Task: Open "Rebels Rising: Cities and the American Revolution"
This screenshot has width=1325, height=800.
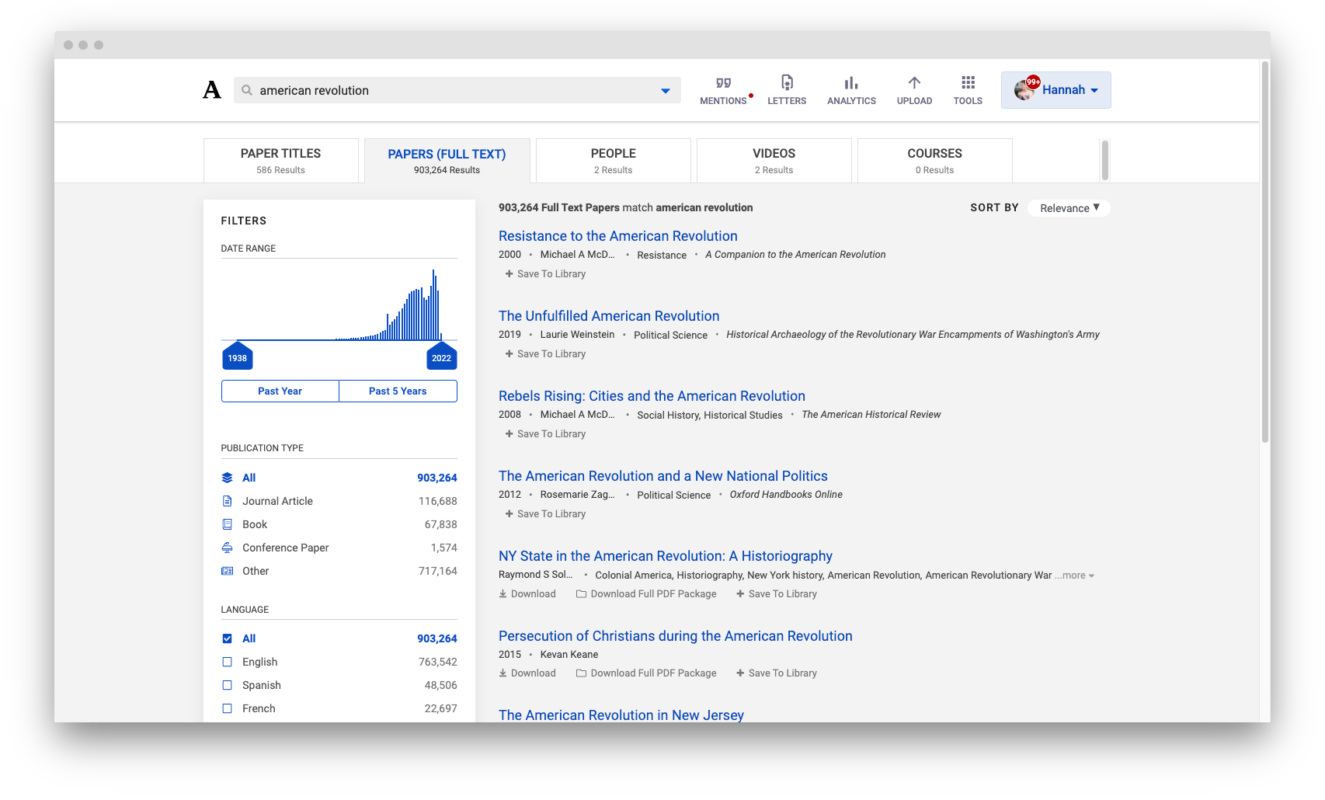Action: (x=651, y=396)
